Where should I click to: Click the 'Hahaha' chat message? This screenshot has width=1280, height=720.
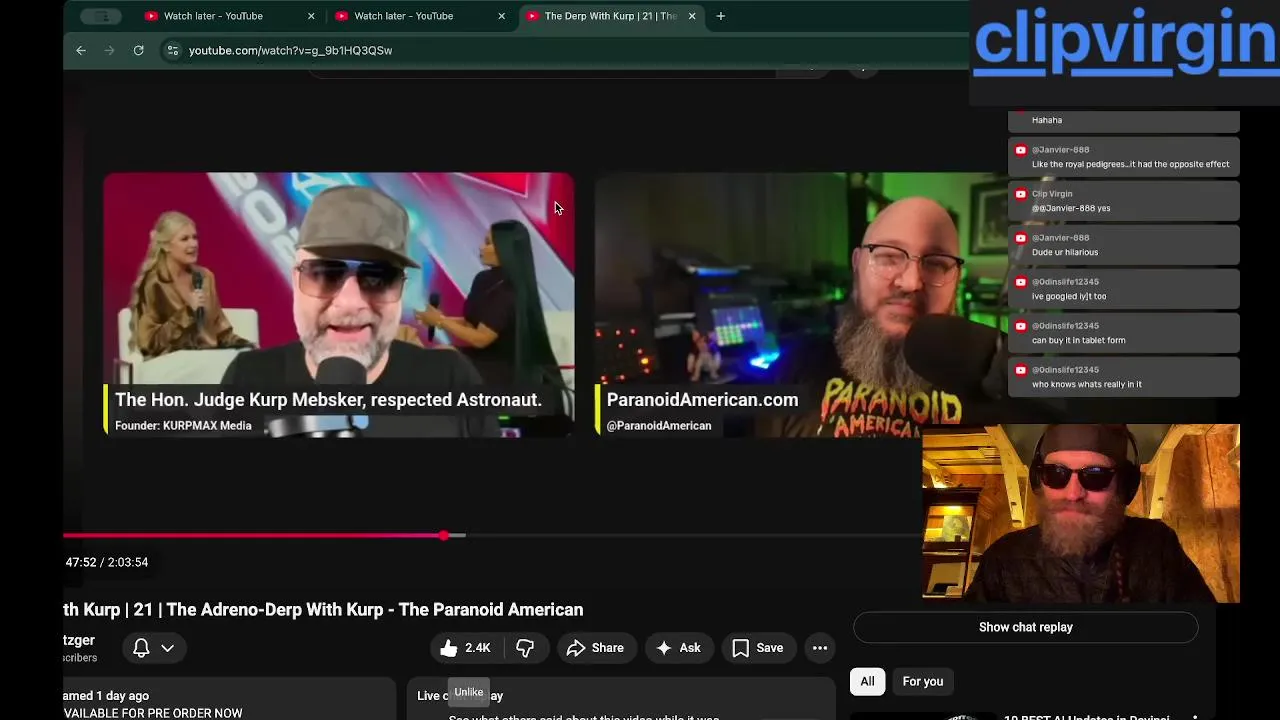1124,120
